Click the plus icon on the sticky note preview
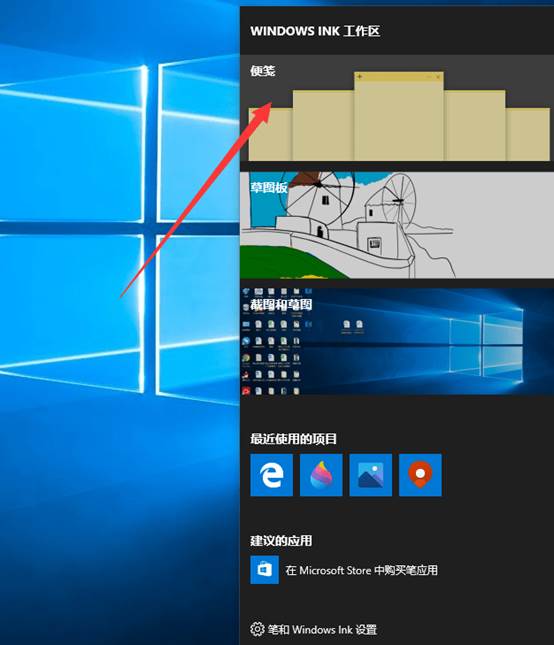 [359, 77]
